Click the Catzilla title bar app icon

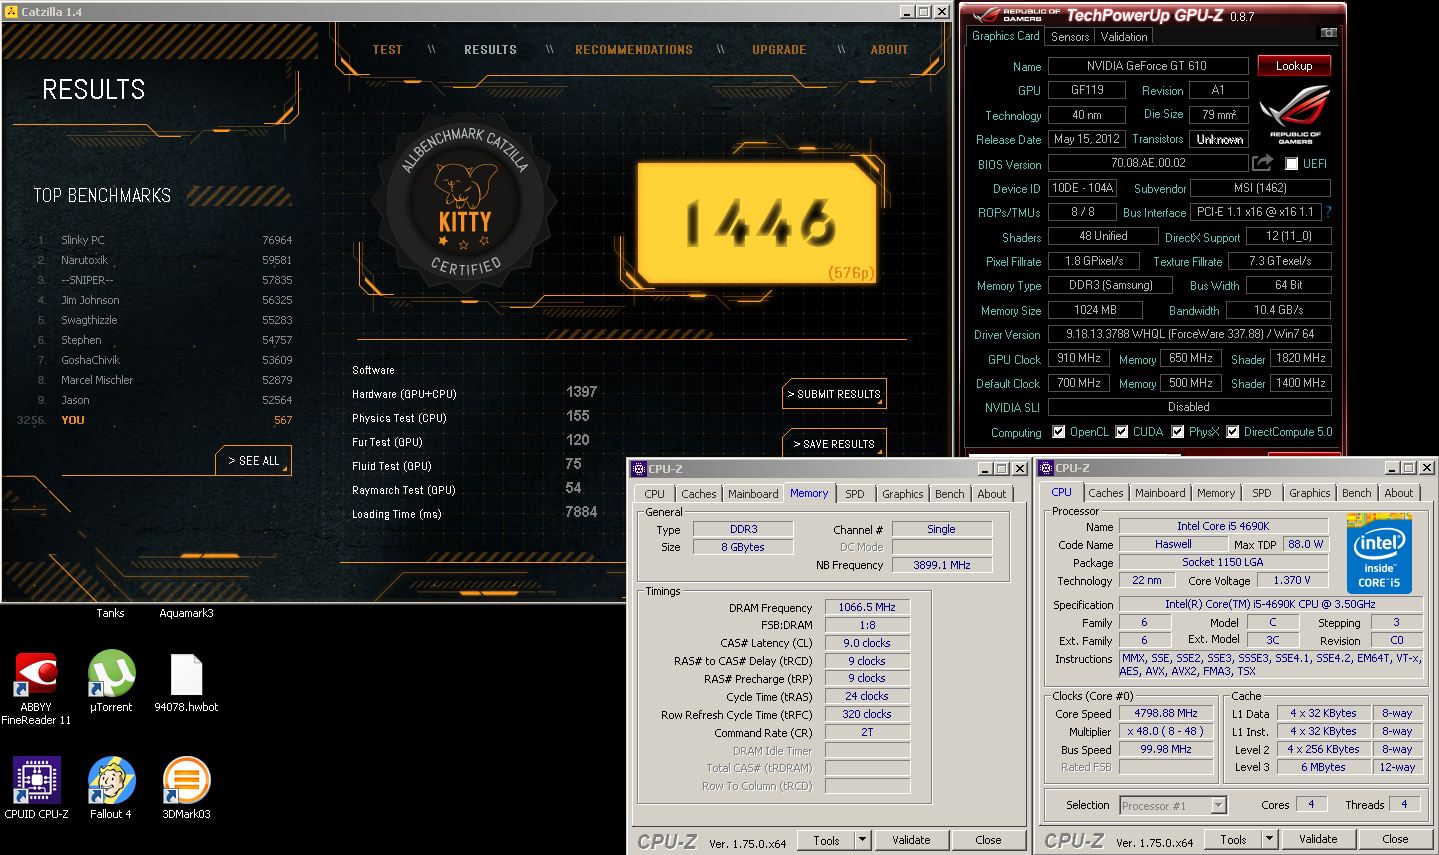(11, 12)
